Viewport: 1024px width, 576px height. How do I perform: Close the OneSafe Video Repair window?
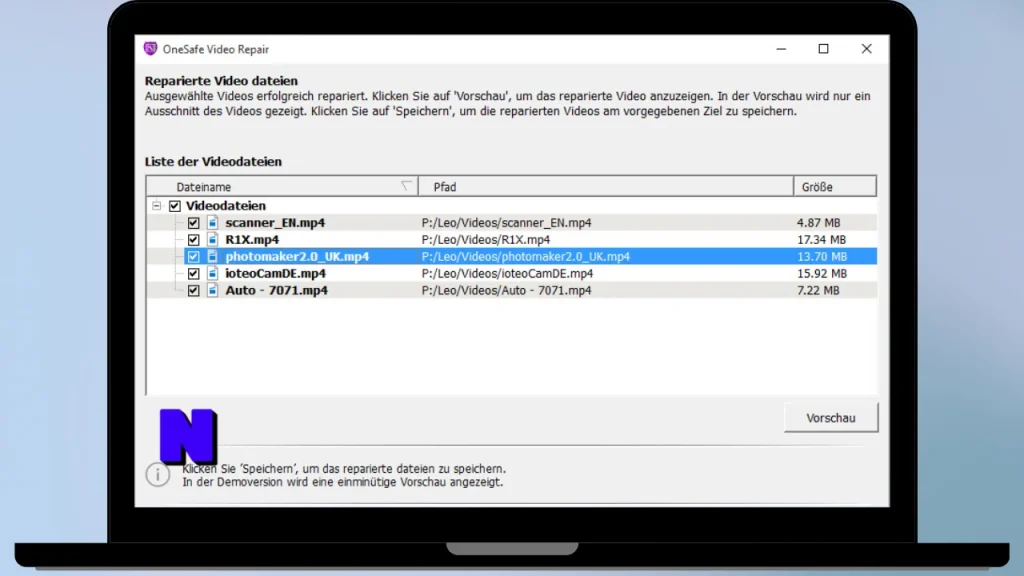coord(867,49)
